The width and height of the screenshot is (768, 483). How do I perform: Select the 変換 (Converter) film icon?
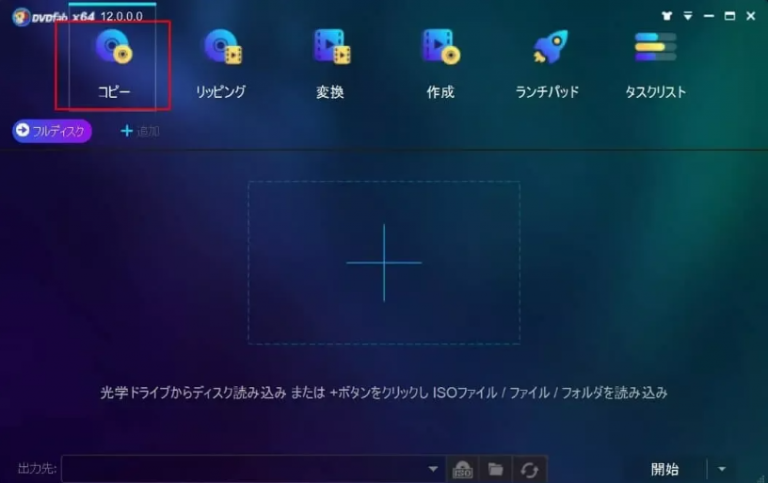[330, 47]
